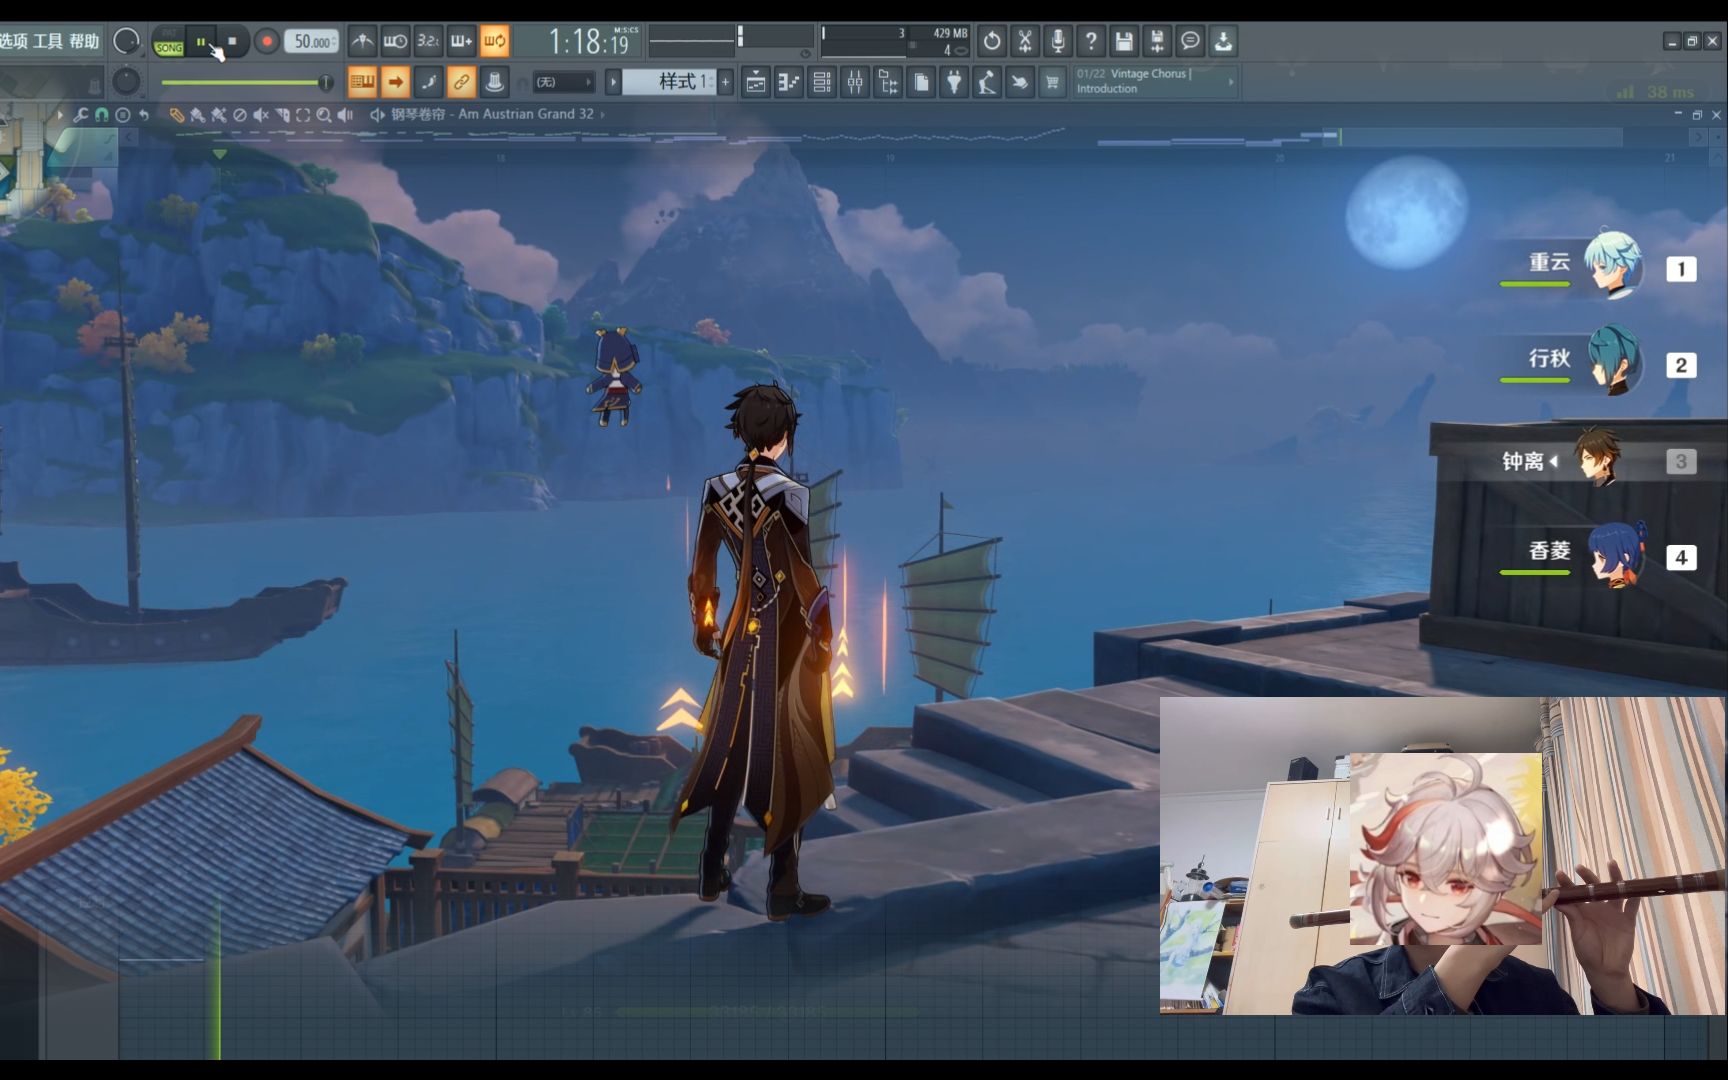The width and height of the screenshot is (1728, 1080).
Task: Open pattern menu arrow left of 样式 1
Action: (x=613, y=82)
